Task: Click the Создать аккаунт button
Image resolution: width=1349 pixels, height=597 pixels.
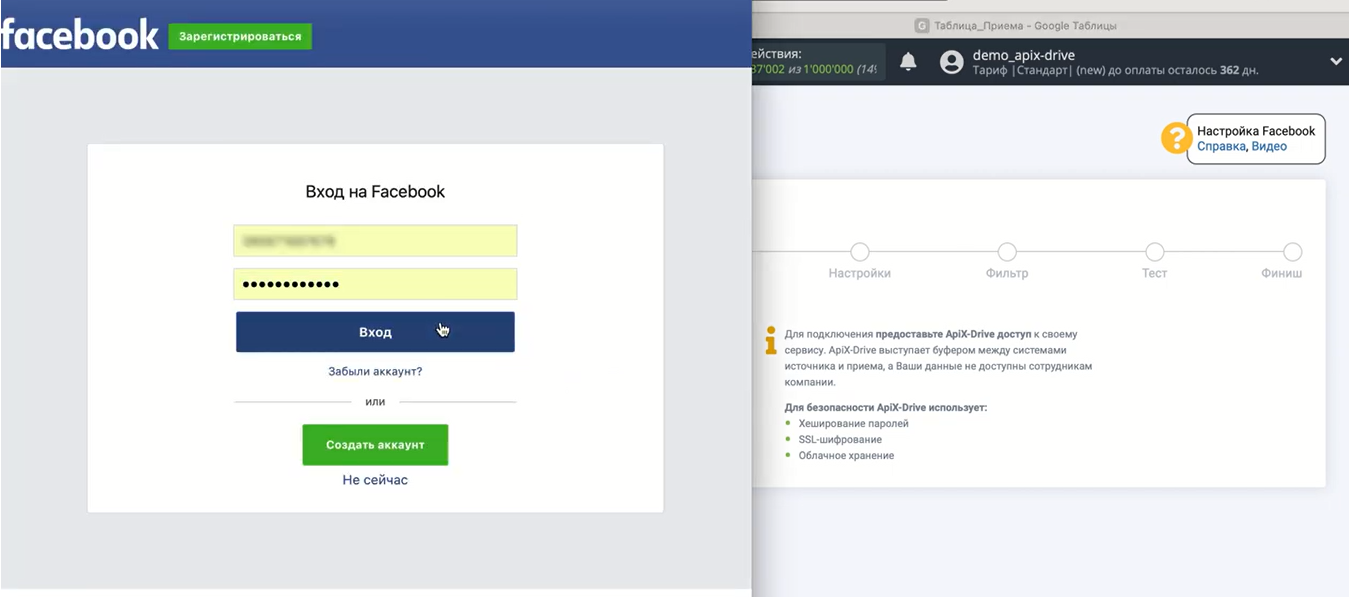Action: tap(375, 445)
